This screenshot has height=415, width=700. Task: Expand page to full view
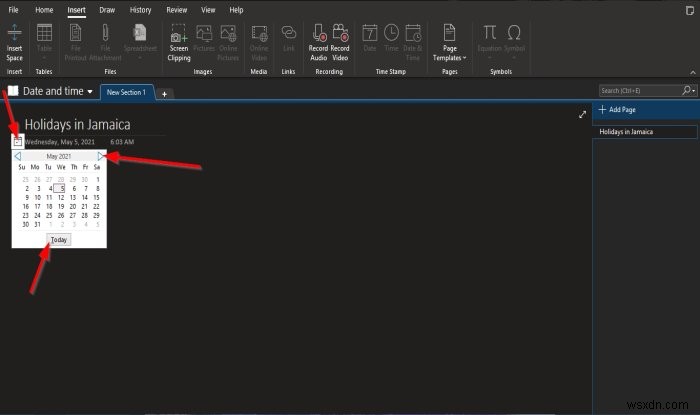click(582, 115)
